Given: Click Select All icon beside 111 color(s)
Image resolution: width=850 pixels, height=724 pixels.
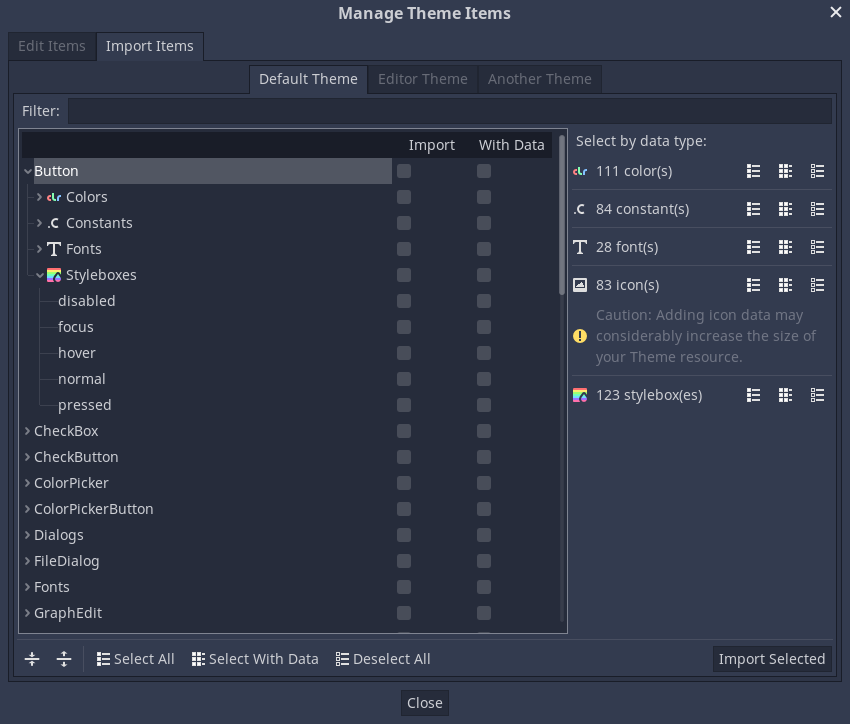Looking at the screenshot, I should [x=753, y=171].
